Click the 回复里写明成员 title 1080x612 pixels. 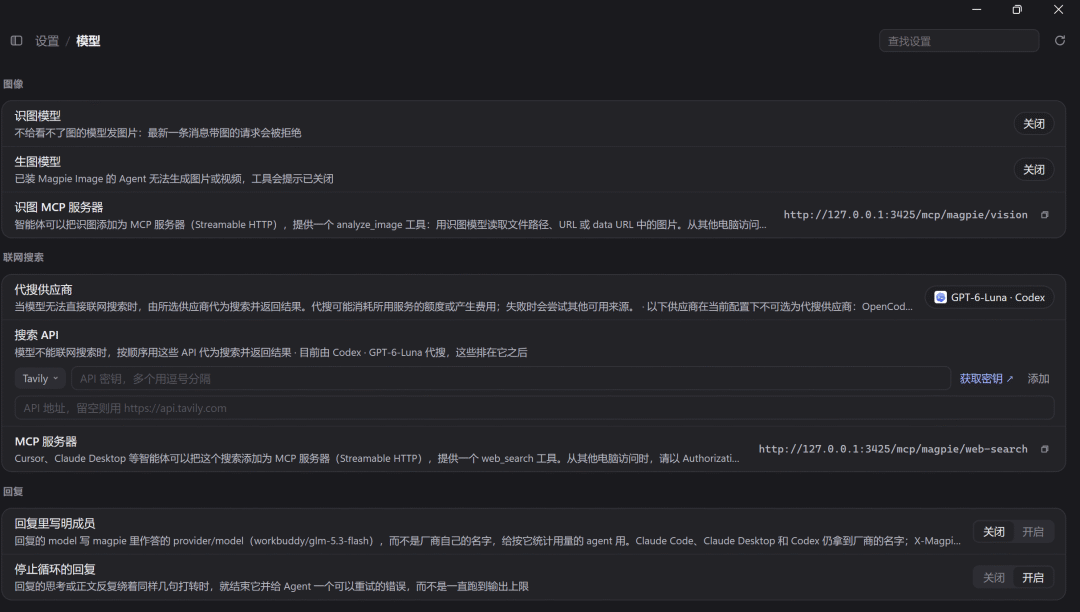54,523
